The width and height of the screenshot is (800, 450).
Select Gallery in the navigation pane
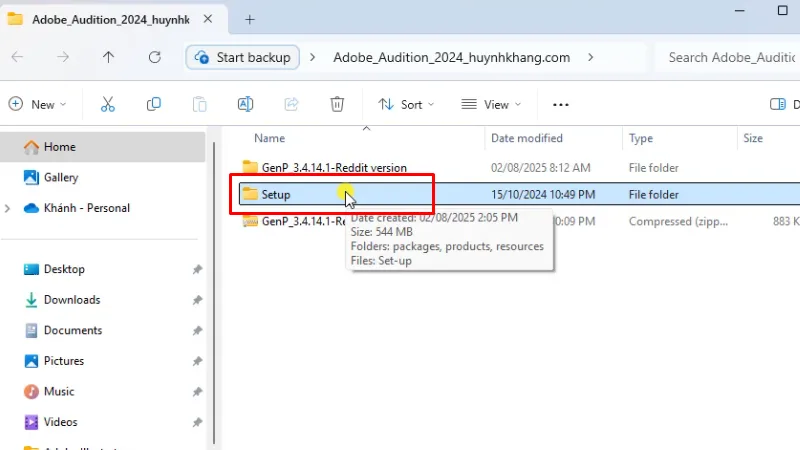tap(60, 177)
